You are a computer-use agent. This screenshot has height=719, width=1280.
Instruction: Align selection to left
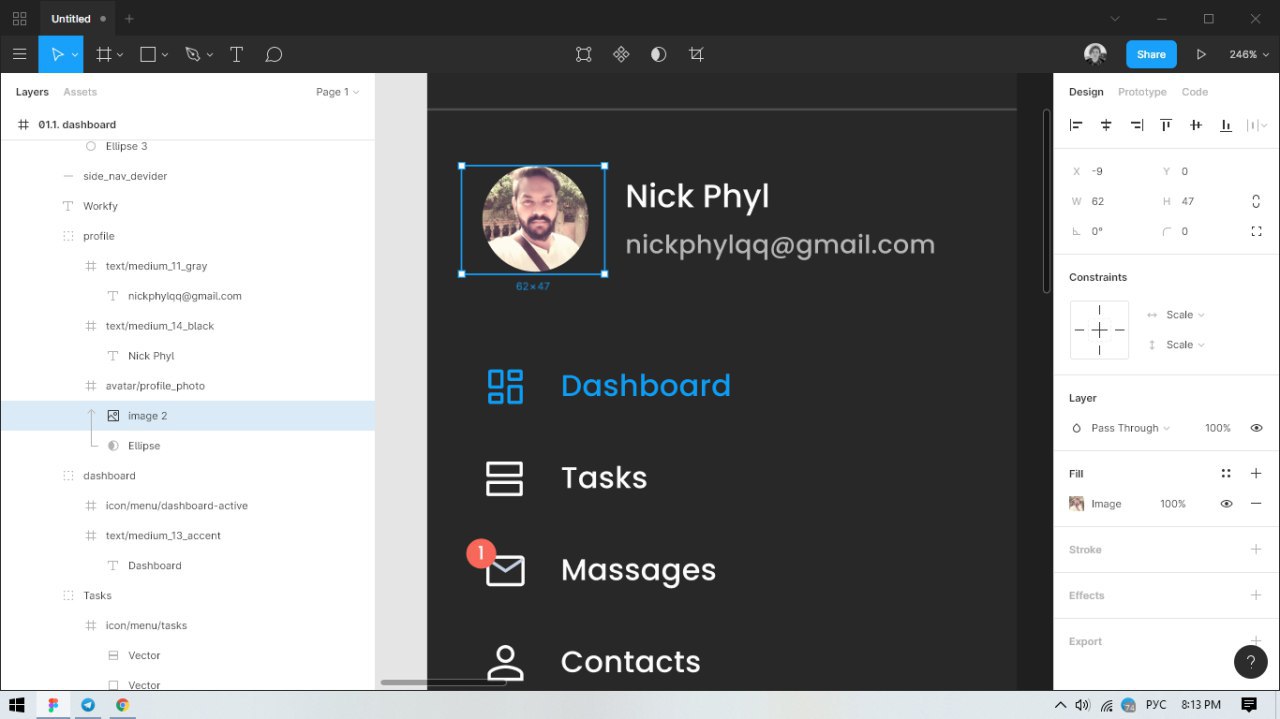coord(1076,125)
